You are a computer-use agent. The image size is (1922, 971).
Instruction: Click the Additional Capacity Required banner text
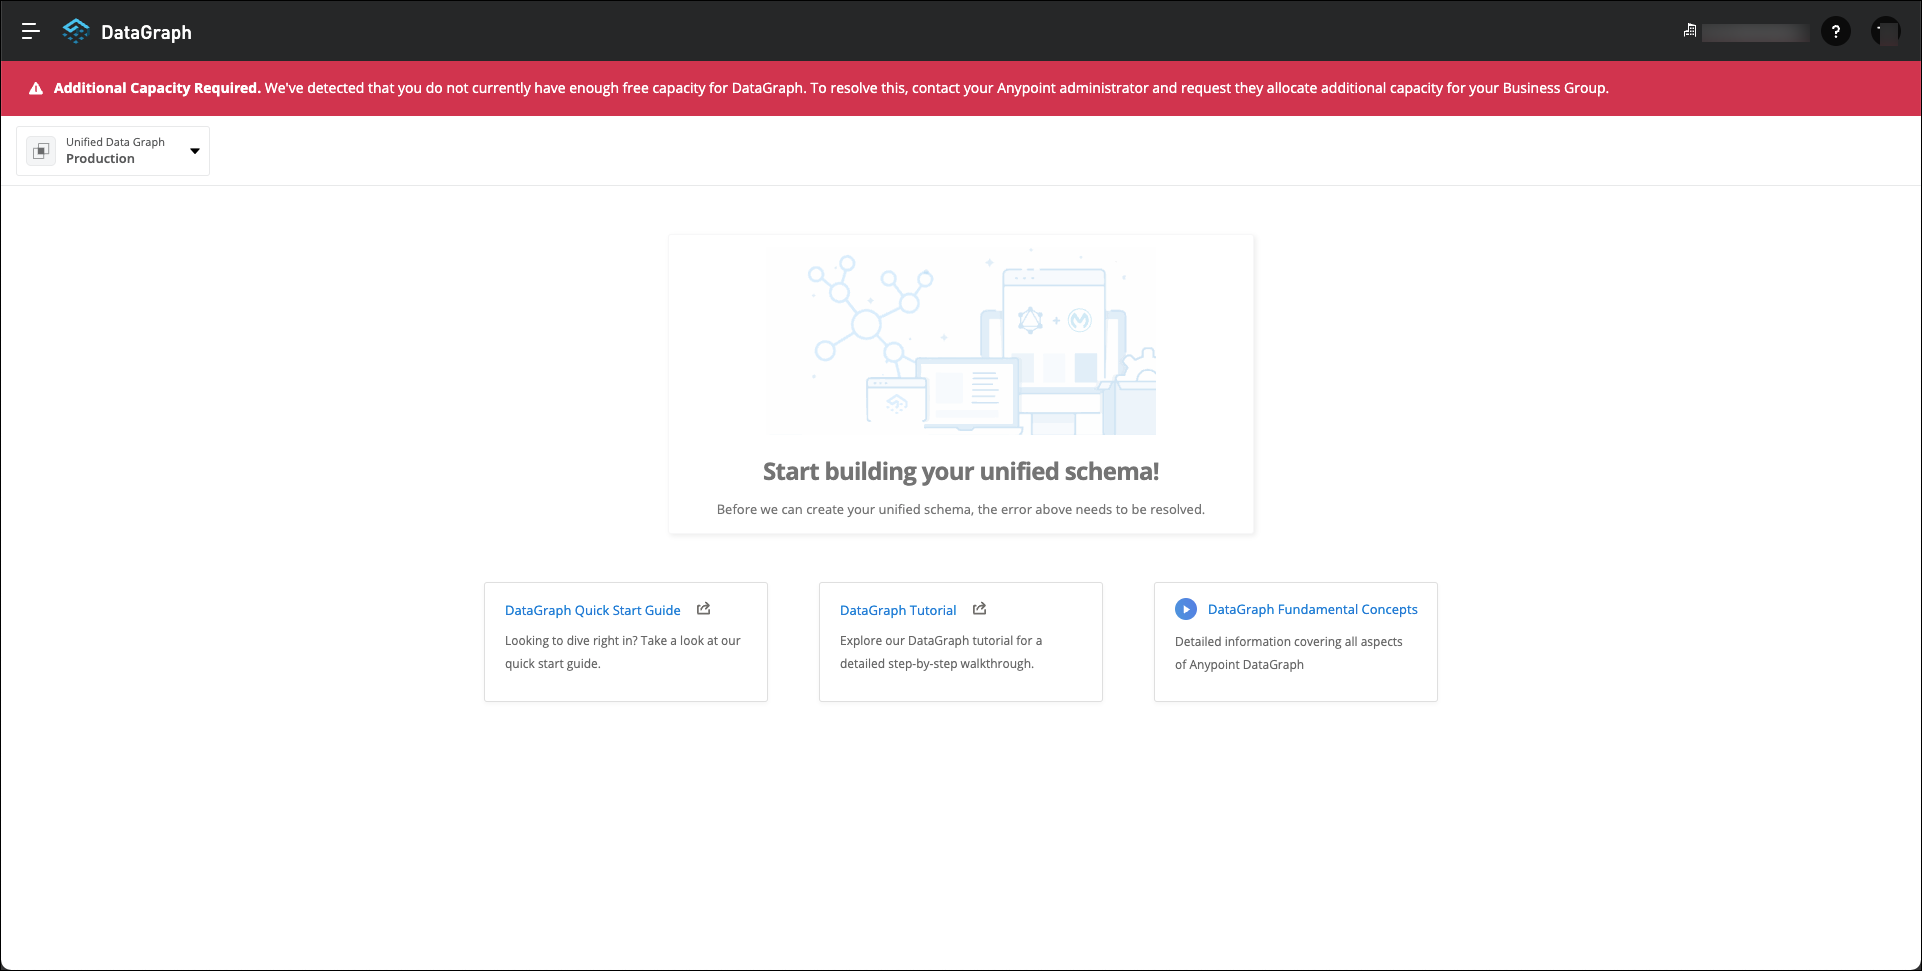[x=157, y=88]
